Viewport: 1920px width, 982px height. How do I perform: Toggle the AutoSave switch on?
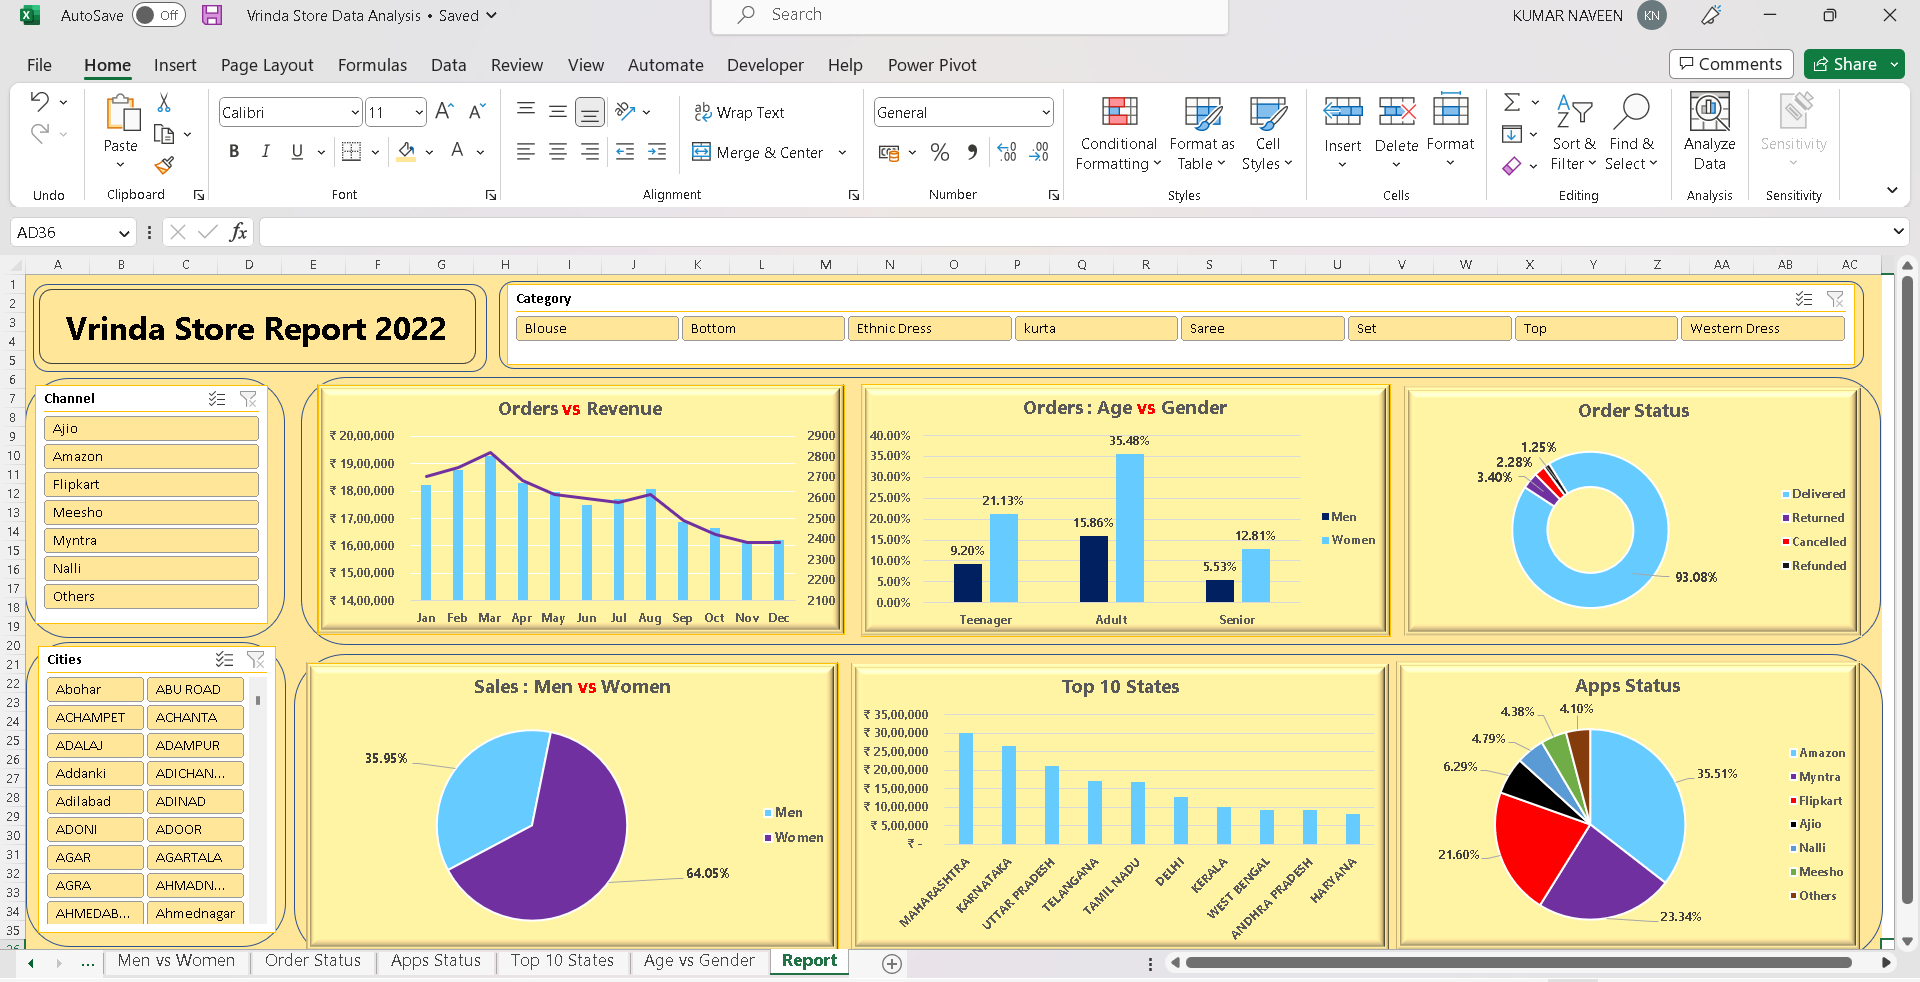pyautogui.click(x=157, y=15)
